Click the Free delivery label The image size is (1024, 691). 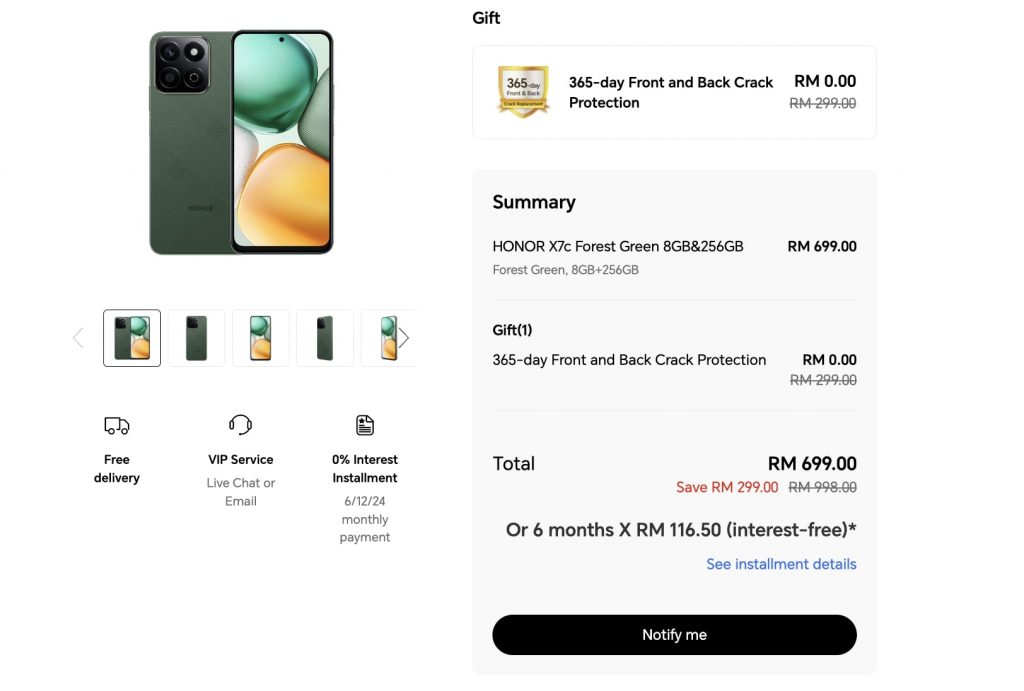tap(117, 469)
